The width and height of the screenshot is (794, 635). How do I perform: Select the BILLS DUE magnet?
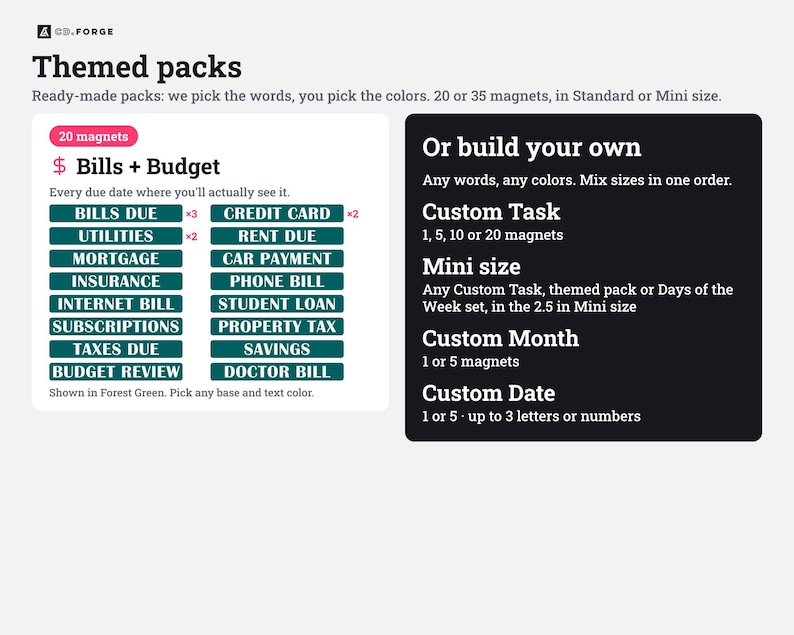[116, 213]
